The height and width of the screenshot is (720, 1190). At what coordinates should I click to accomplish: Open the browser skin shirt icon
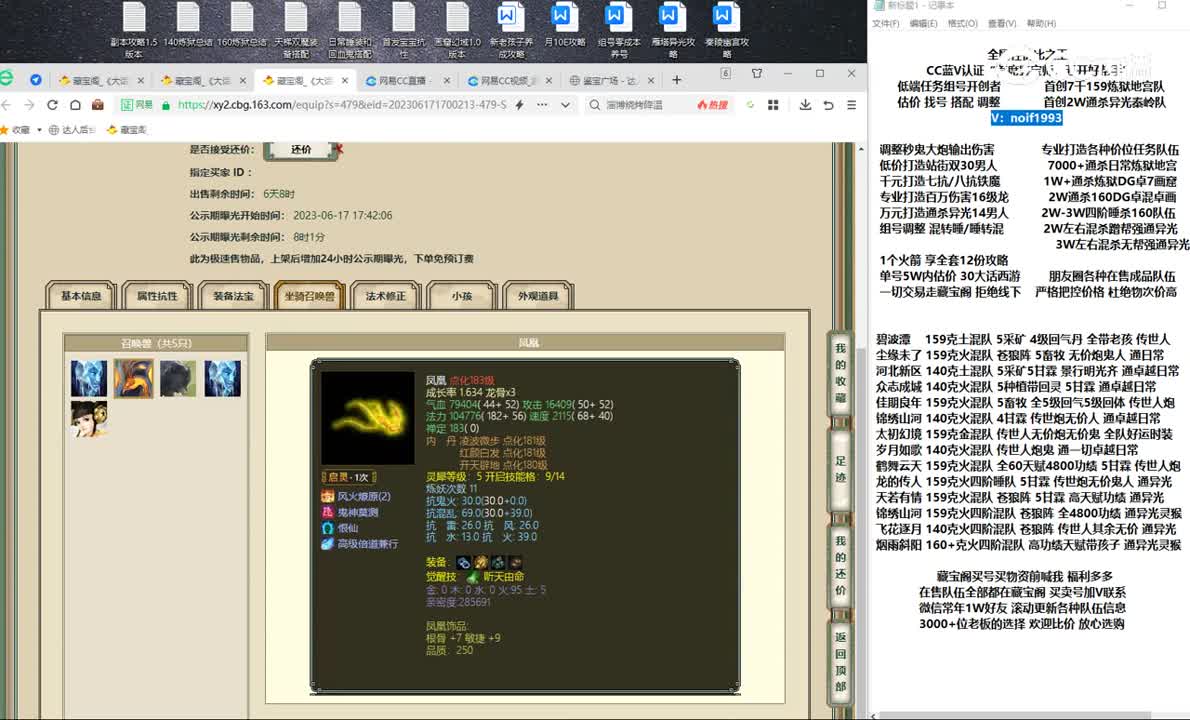point(757,74)
